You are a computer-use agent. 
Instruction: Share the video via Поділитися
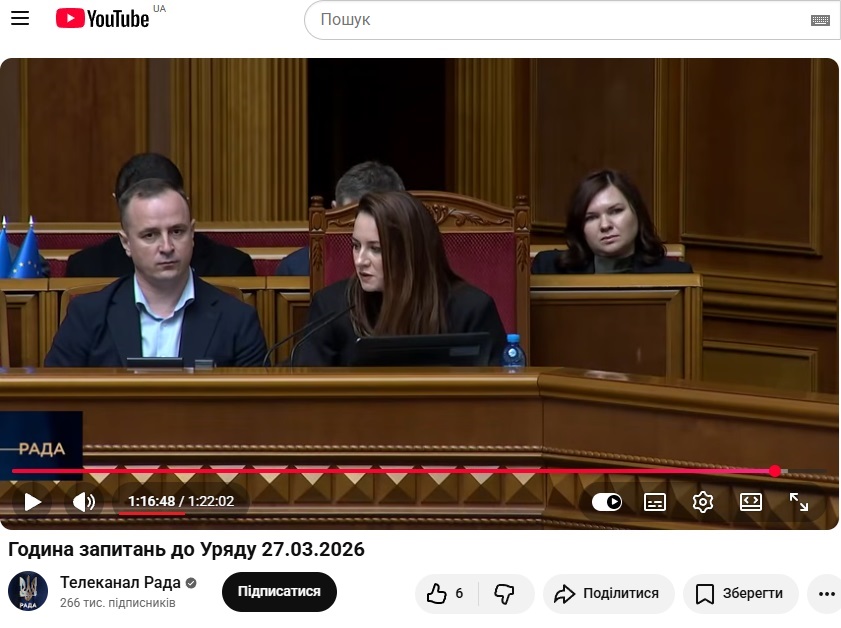(x=608, y=593)
